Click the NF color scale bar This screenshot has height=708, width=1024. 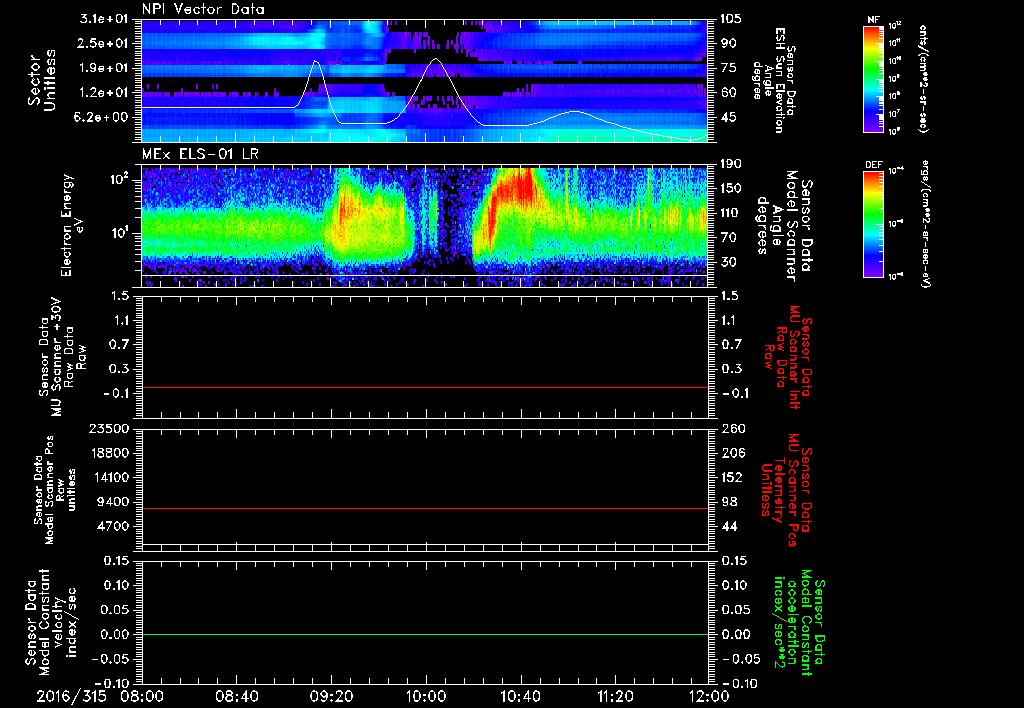click(874, 78)
